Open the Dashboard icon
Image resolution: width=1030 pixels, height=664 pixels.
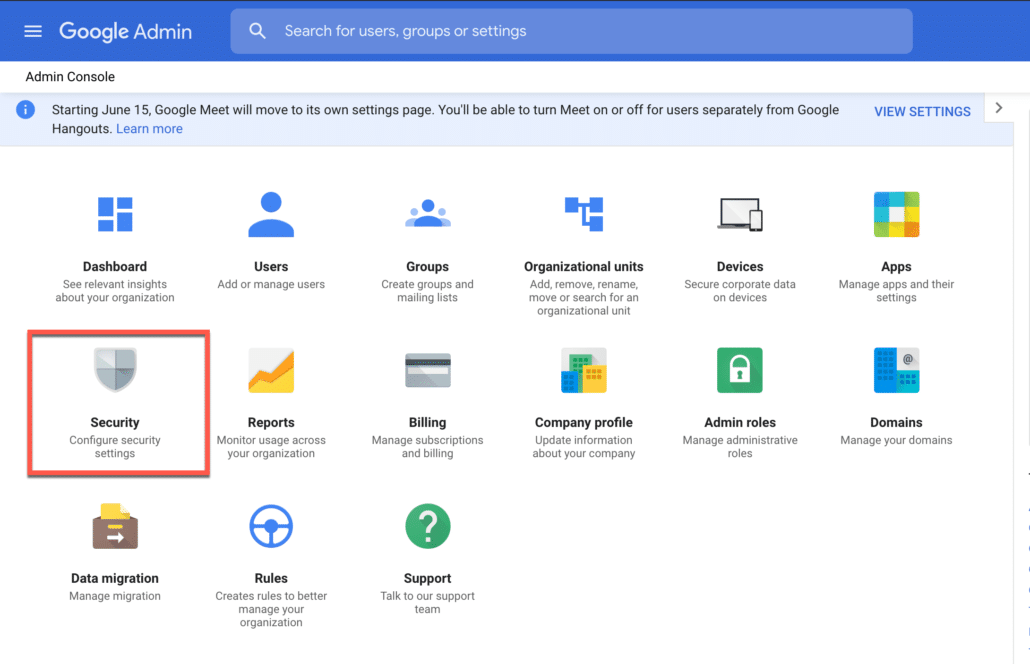pyautogui.click(x=115, y=214)
